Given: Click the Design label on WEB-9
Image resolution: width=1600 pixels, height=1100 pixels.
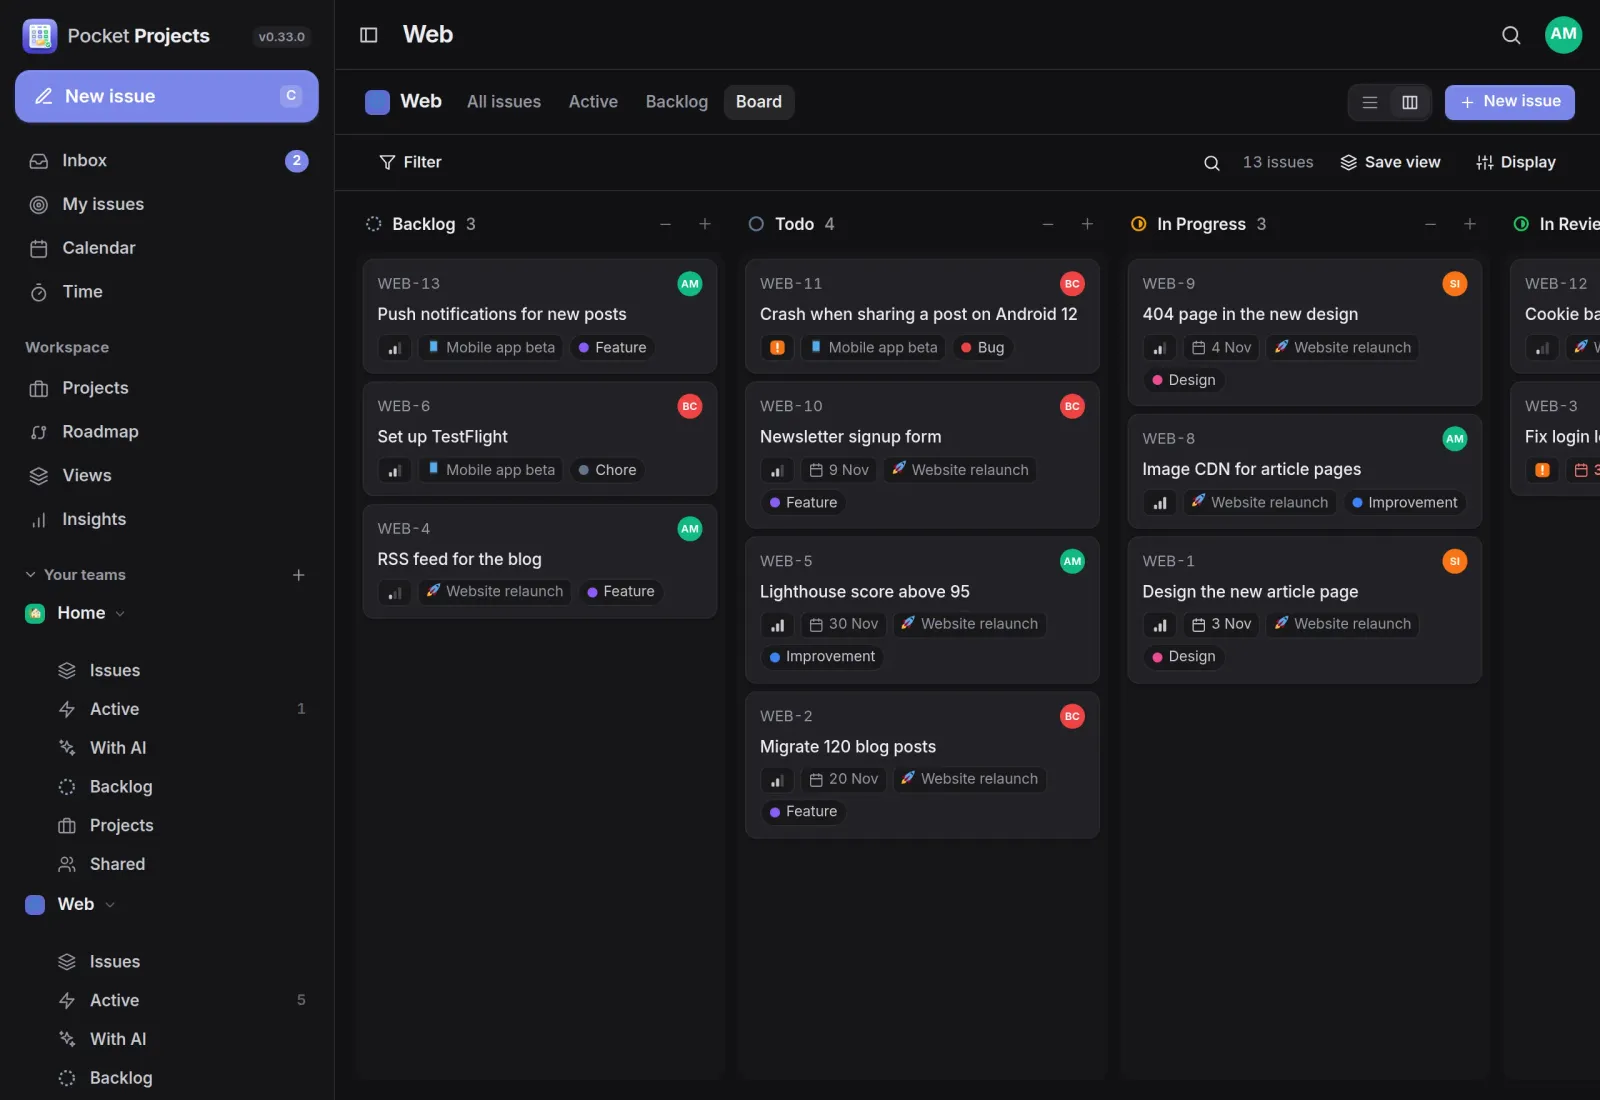Looking at the screenshot, I should click(x=1184, y=380).
